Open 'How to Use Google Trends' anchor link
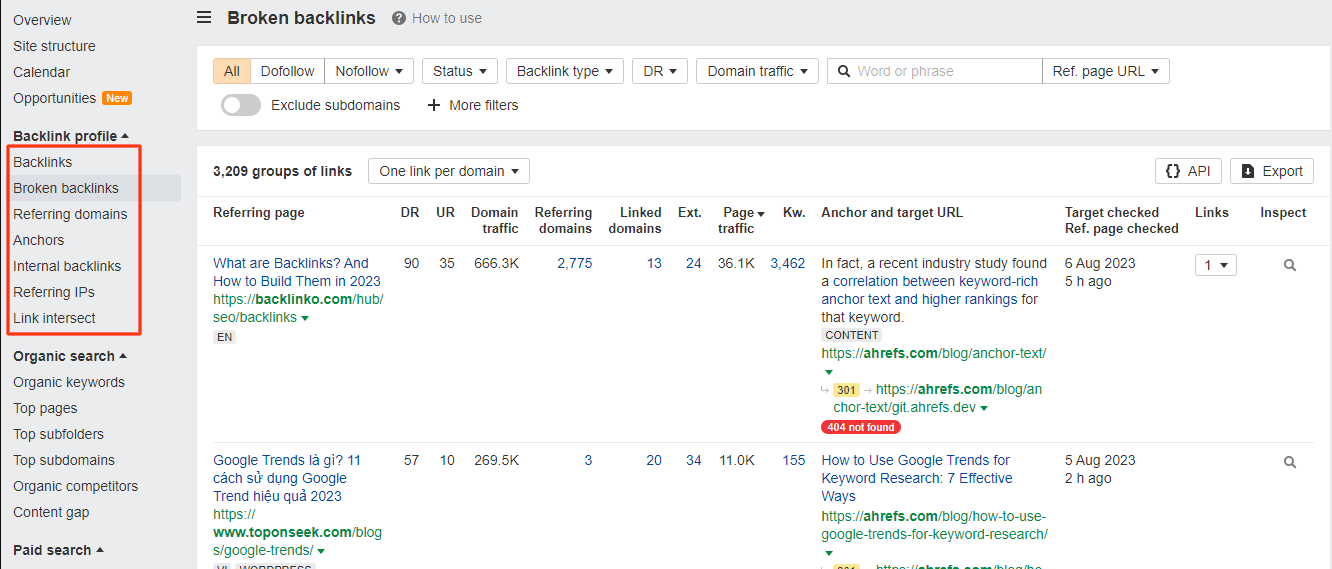This screenshot has width=1332, height=569. click(x=917, y=478)
